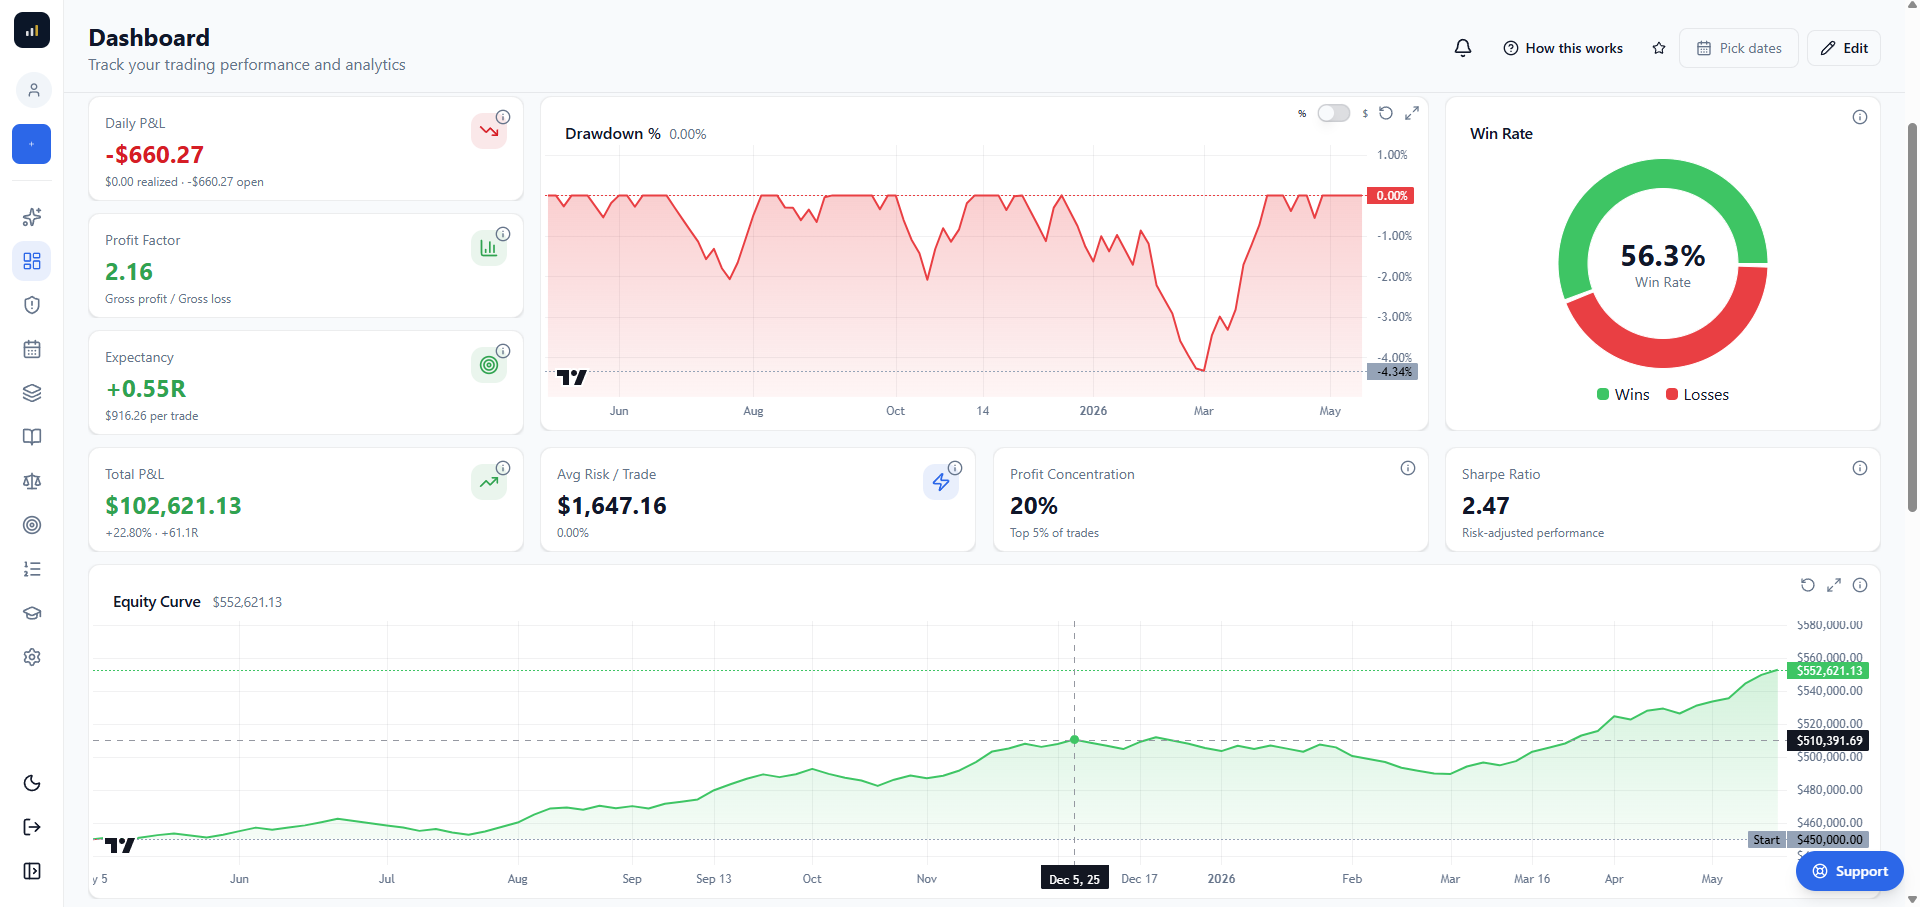This screenshot has height=907, width=1920.
Task: Click the How this works link
Action: [1563, 48]
